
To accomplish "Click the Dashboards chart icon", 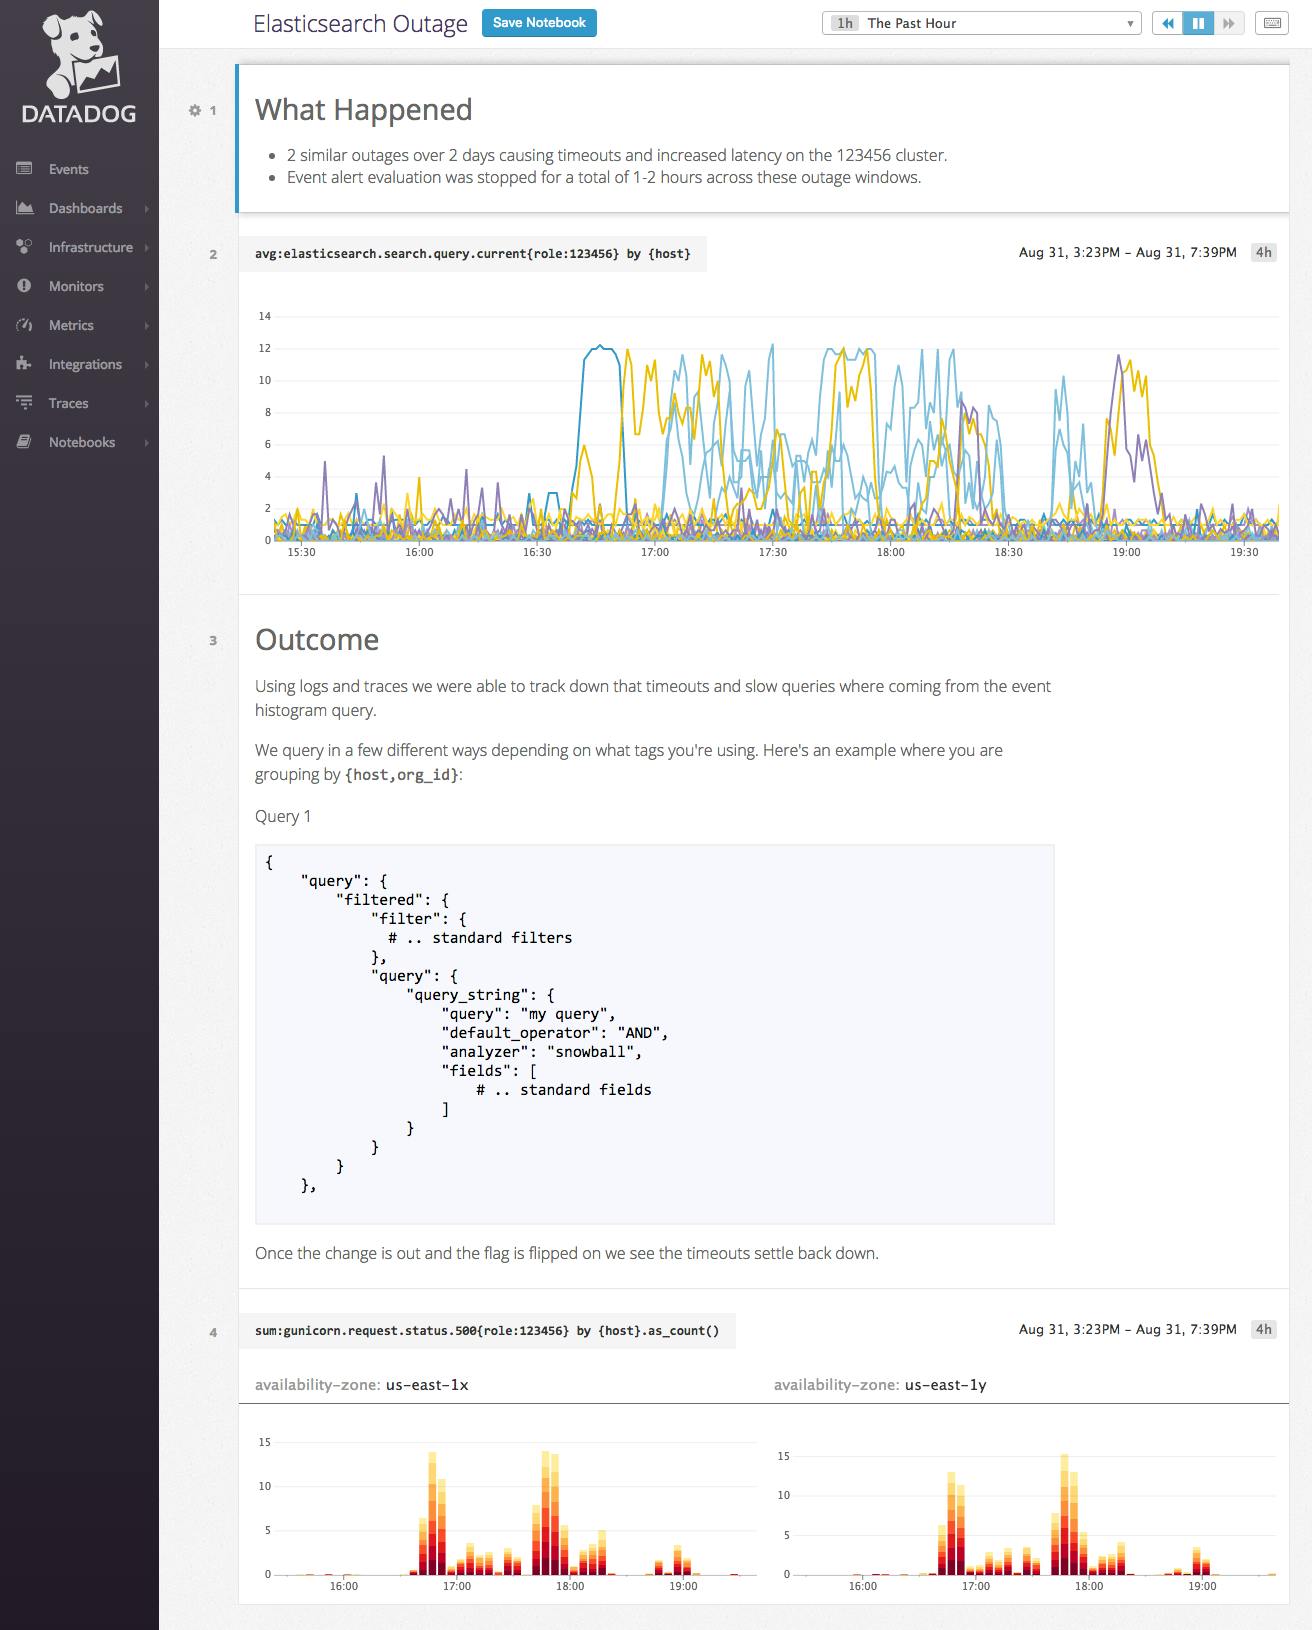I will (x=25, y=208).
